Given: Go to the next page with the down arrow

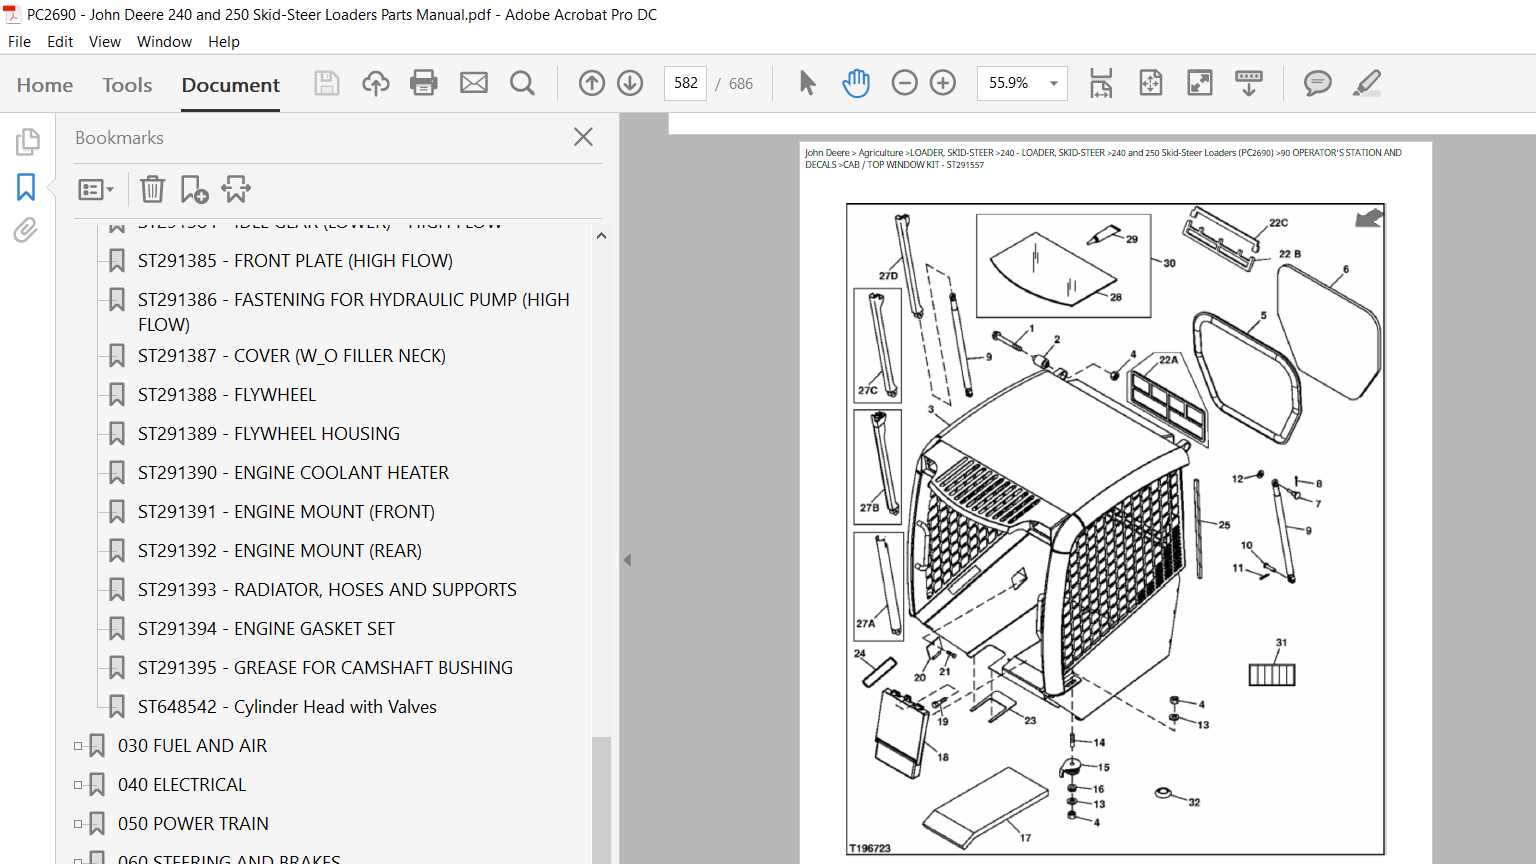Looking at the screenshot, I should point(630,83).
